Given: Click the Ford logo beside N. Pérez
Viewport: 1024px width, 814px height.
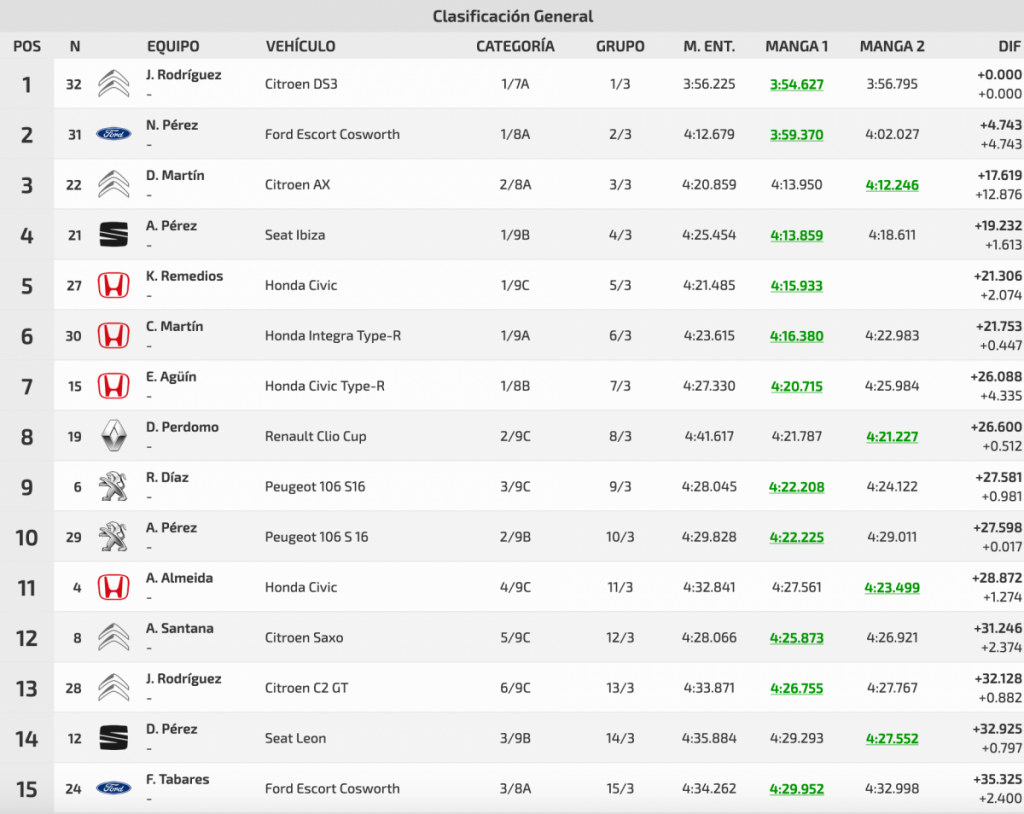Looking at the screenshot, I should 113,134.
